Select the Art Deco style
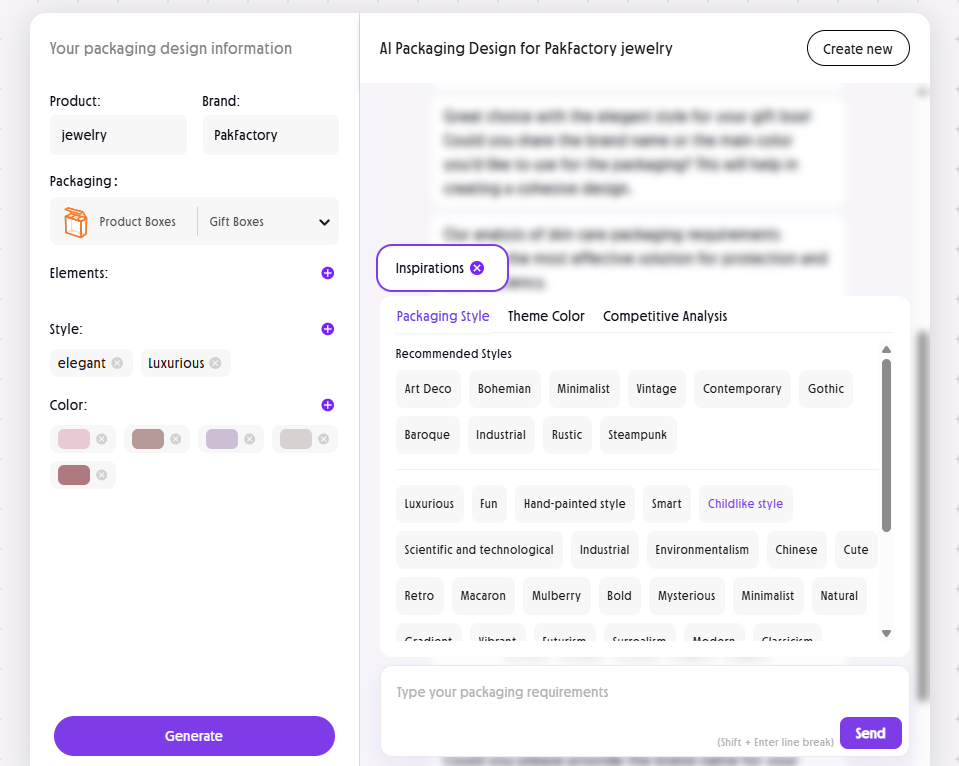959x766 pixels. tap(427, 388)
